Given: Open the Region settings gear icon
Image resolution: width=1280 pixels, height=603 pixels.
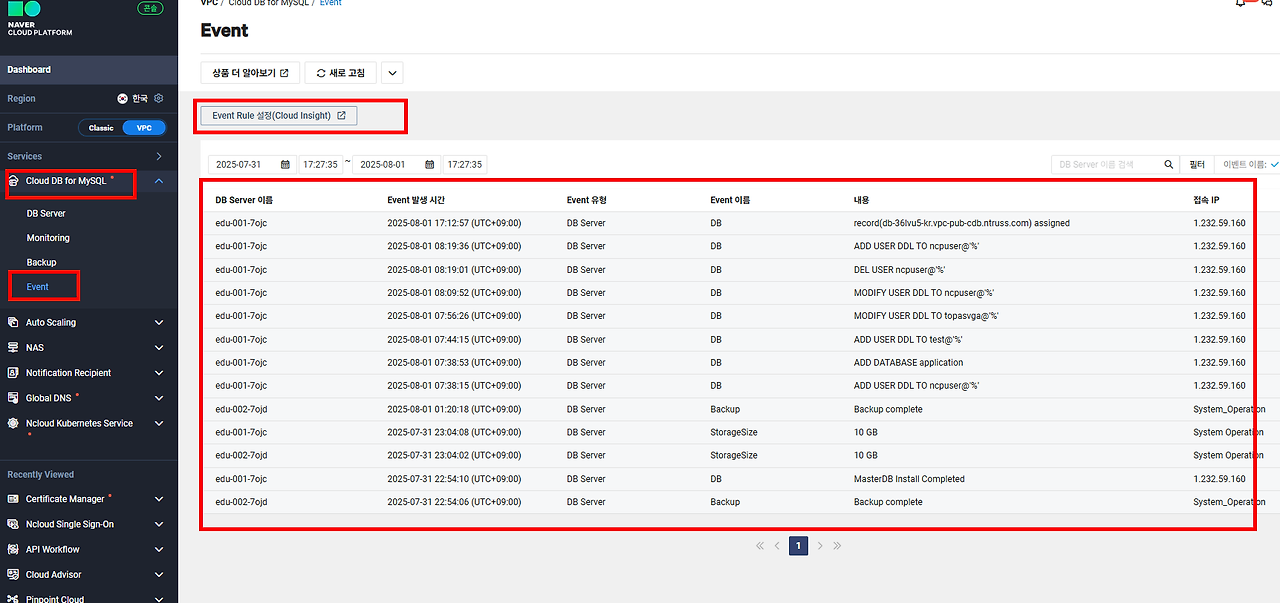Looking at the screenshot, I should pyautogui.click(x=158, y=99).
